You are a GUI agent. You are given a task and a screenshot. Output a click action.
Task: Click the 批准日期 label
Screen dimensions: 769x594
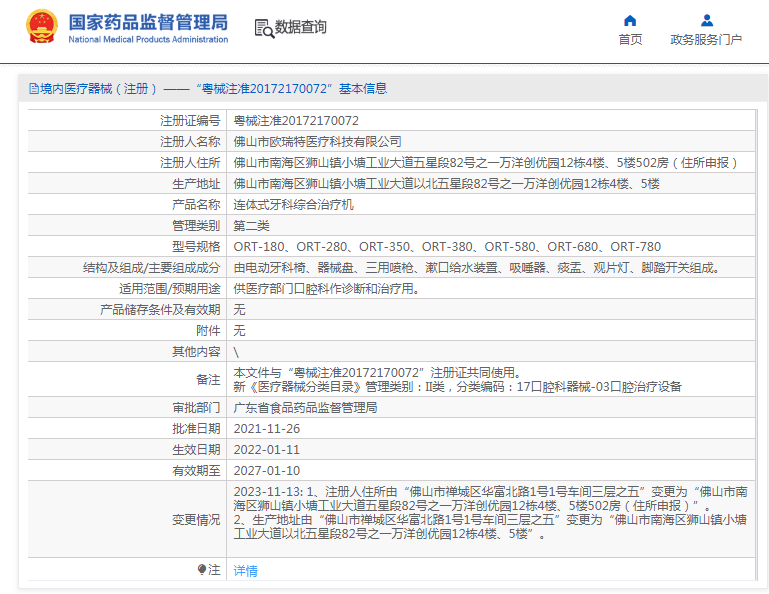point(196,429)
